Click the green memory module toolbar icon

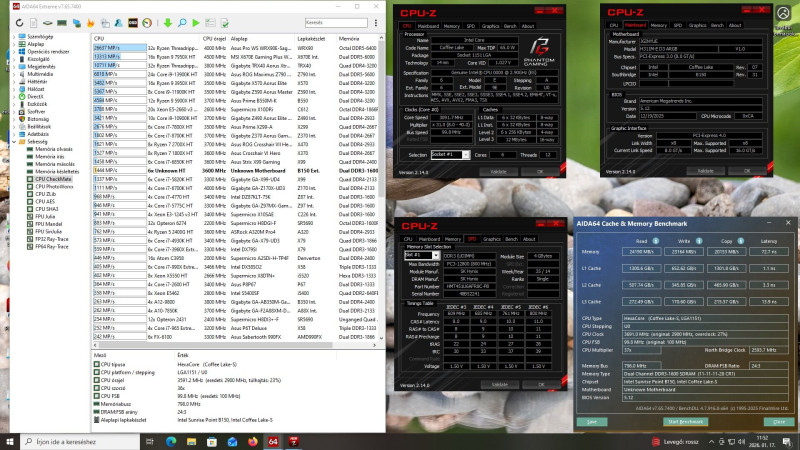62,23
